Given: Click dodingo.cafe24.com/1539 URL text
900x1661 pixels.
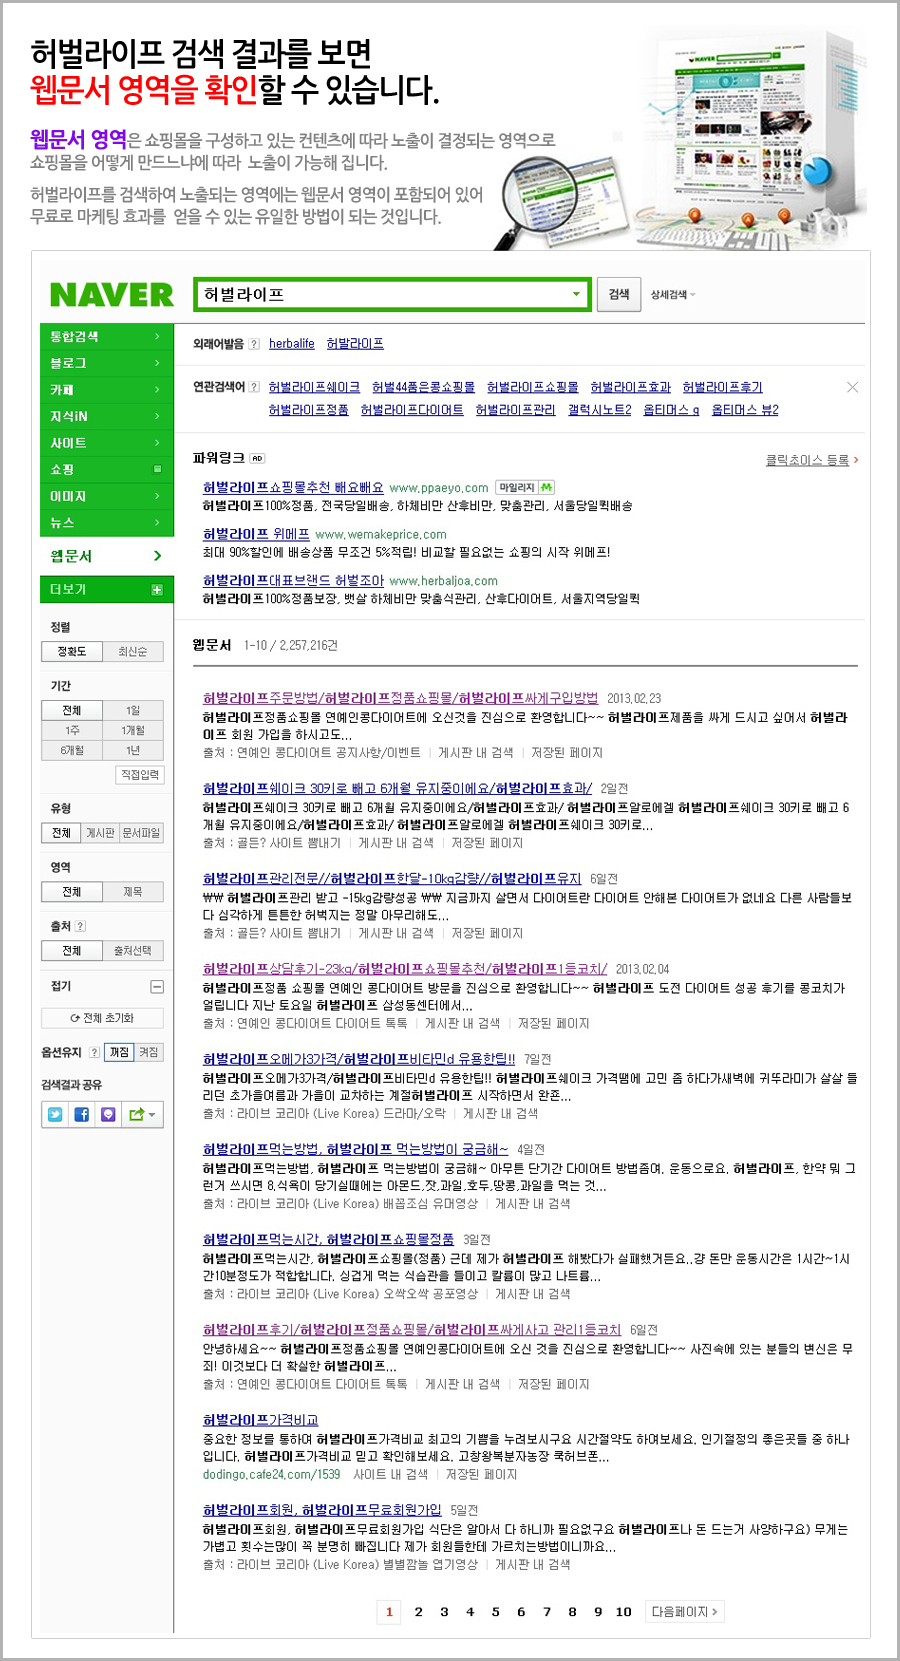Looking at the screenshot, I should click(x=271, y=1474).
